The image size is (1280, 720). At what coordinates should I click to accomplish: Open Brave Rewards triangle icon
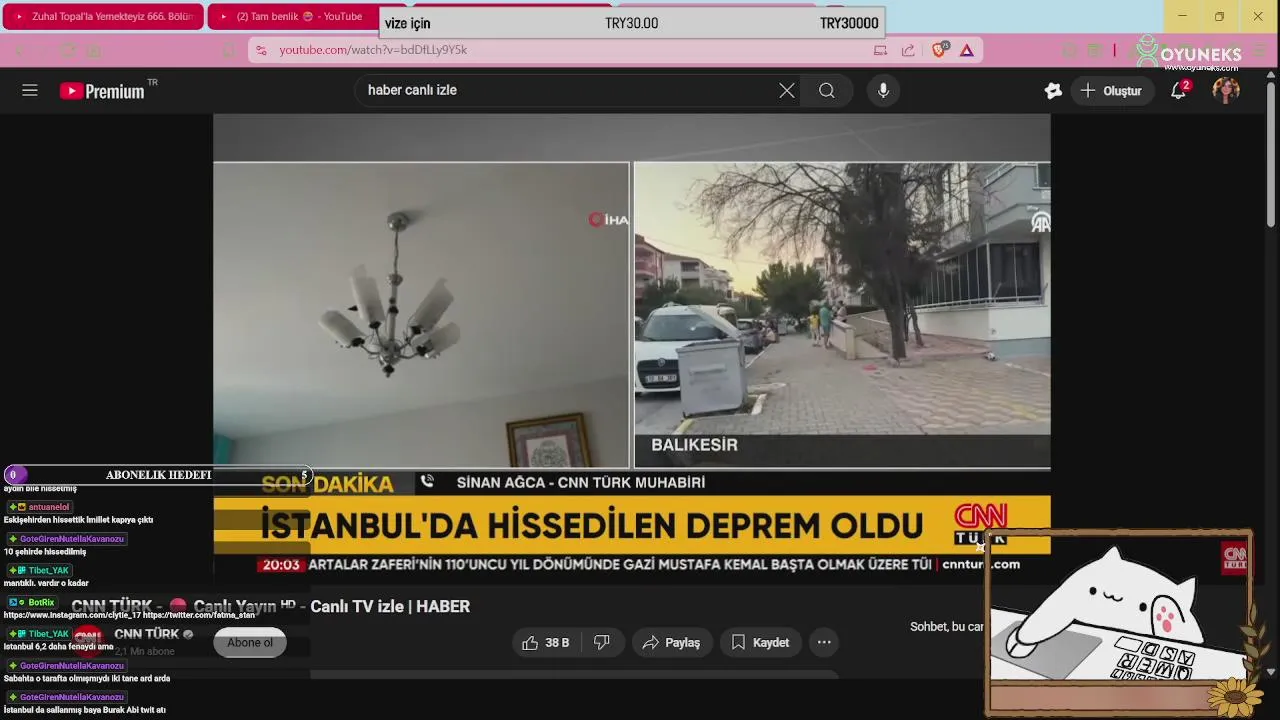pos(967,50)
